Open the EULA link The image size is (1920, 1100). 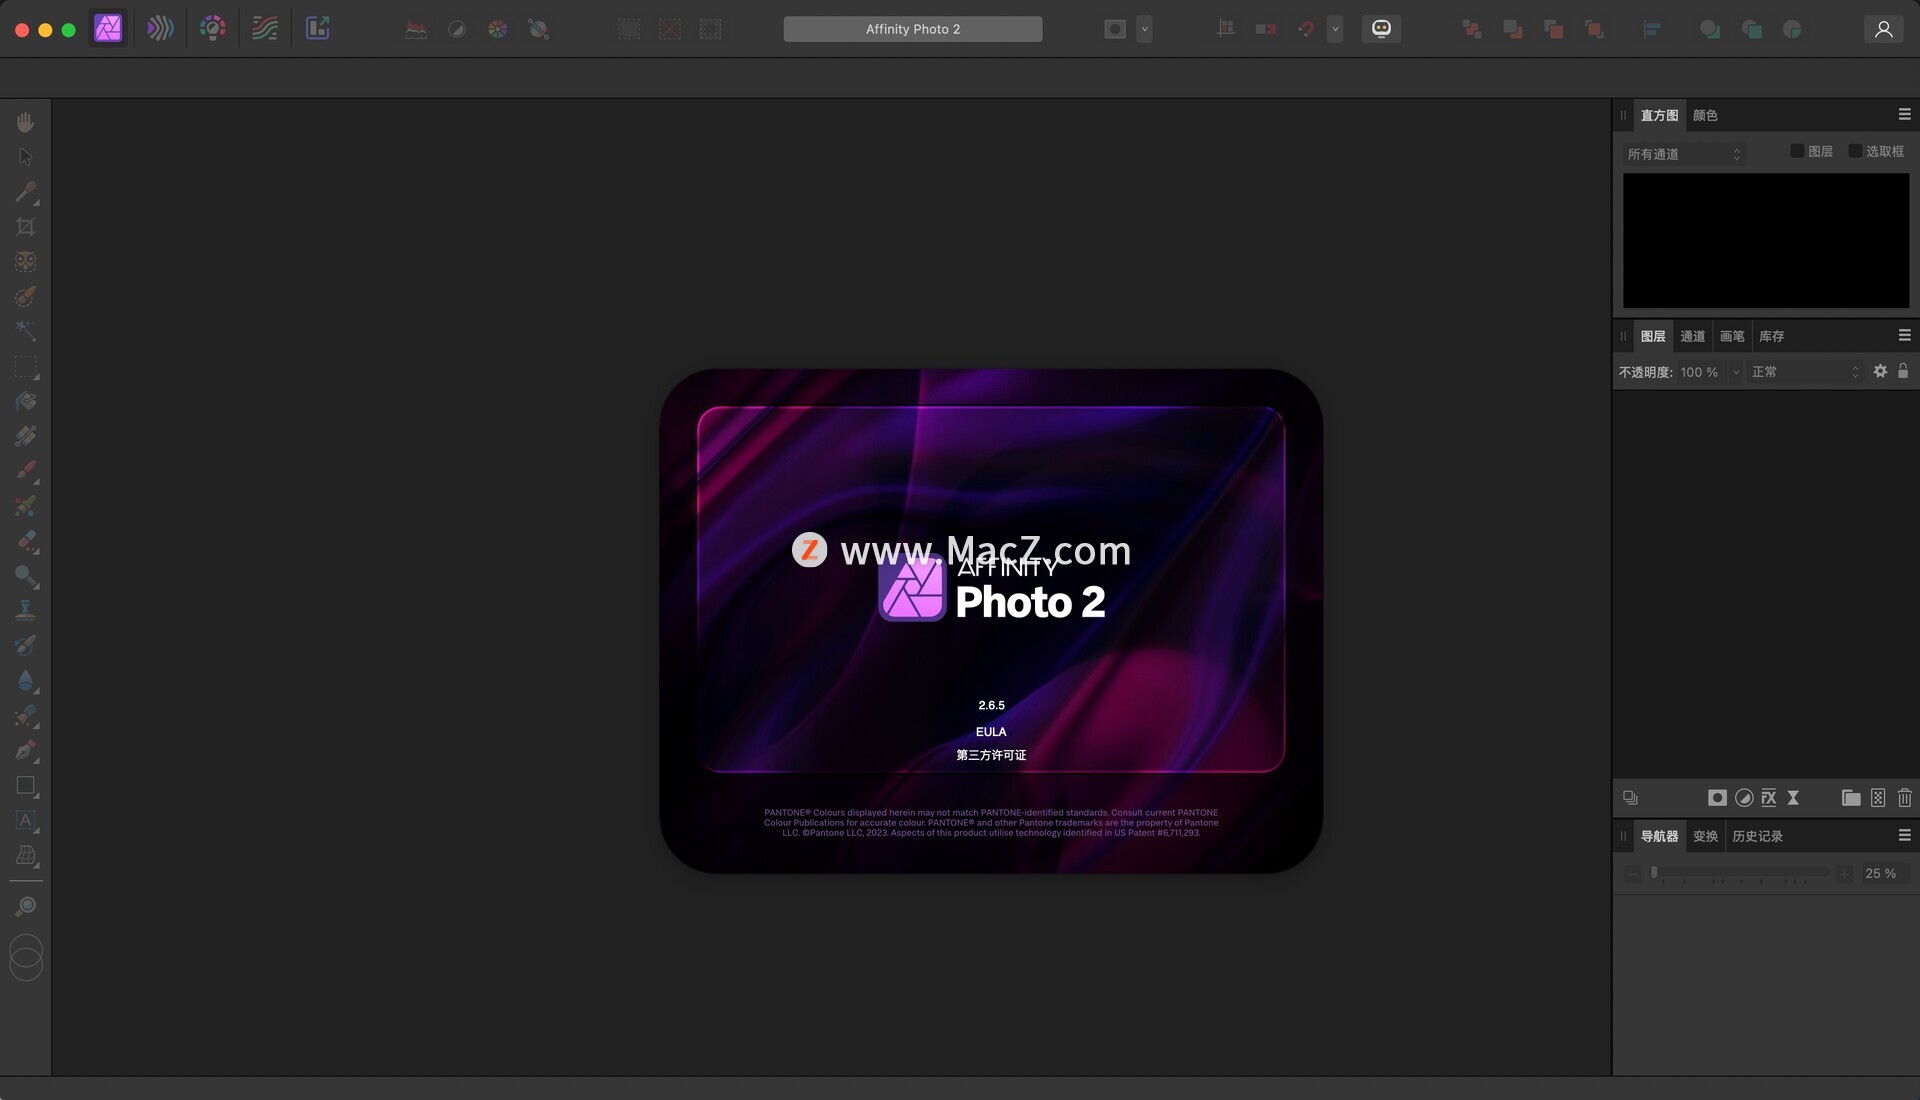[x=991, y=732]
